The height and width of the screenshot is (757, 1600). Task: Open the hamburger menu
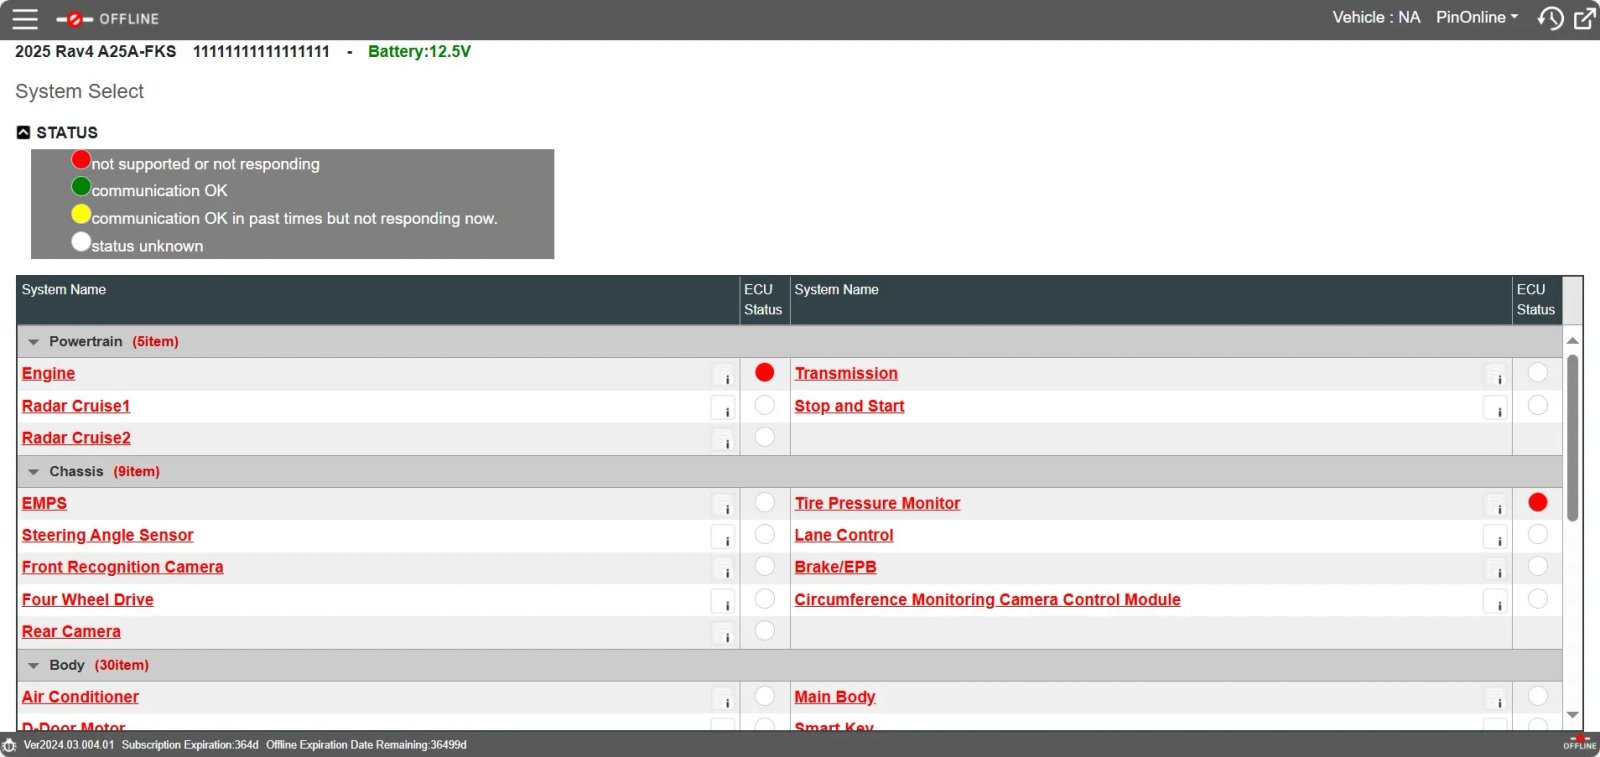(x=25, y=19)
